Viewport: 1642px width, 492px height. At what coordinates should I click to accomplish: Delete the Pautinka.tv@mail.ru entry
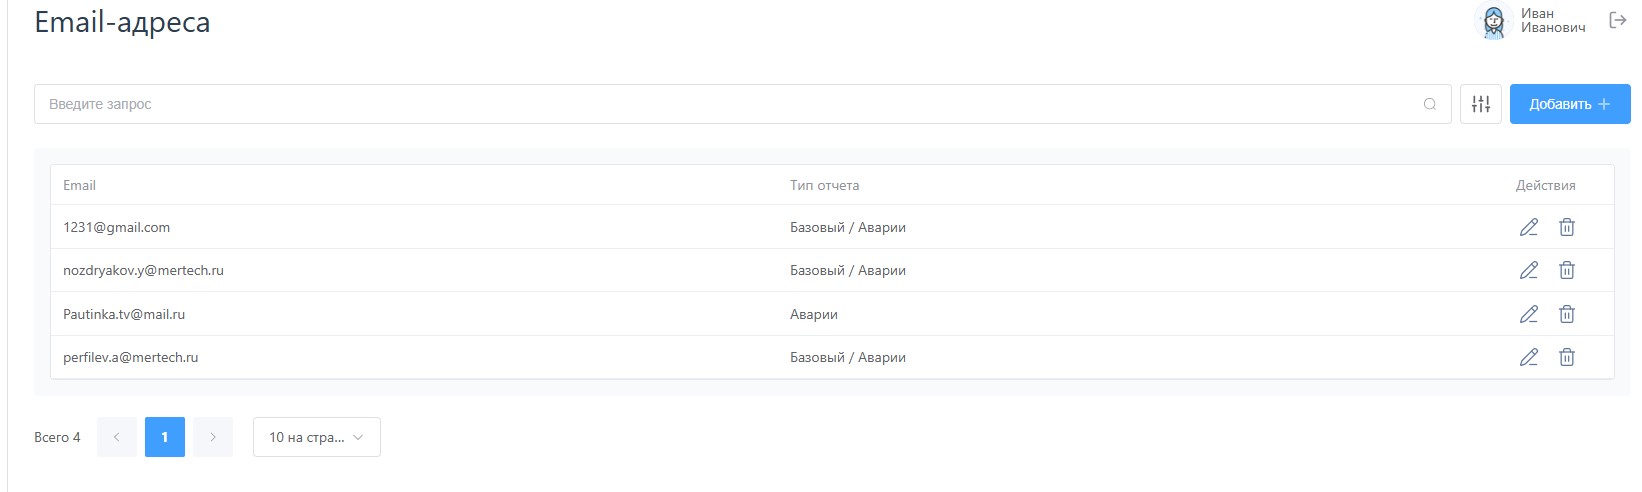1567,315
